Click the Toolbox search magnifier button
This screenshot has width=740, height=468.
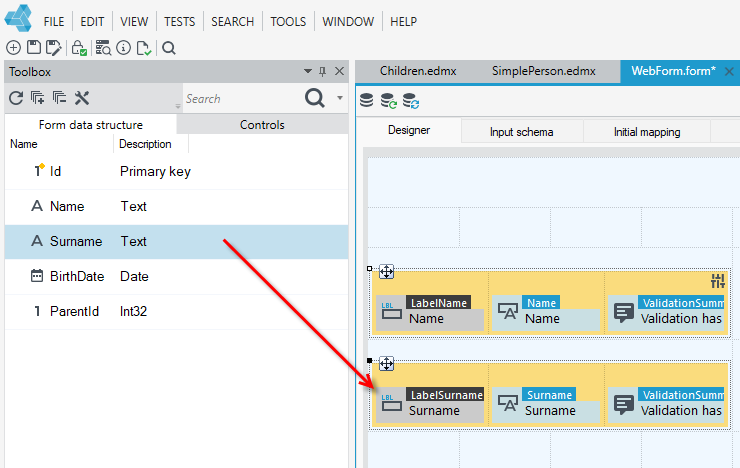coord(314,98)
